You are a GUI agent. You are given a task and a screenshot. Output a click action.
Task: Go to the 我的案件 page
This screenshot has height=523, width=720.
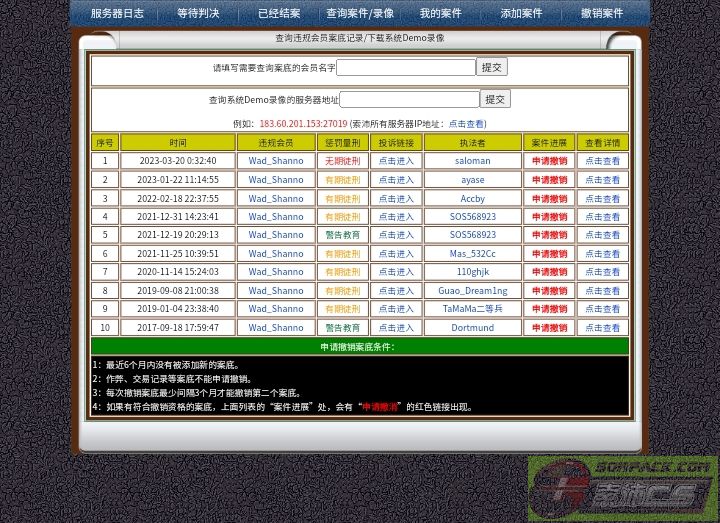(440, 14)
